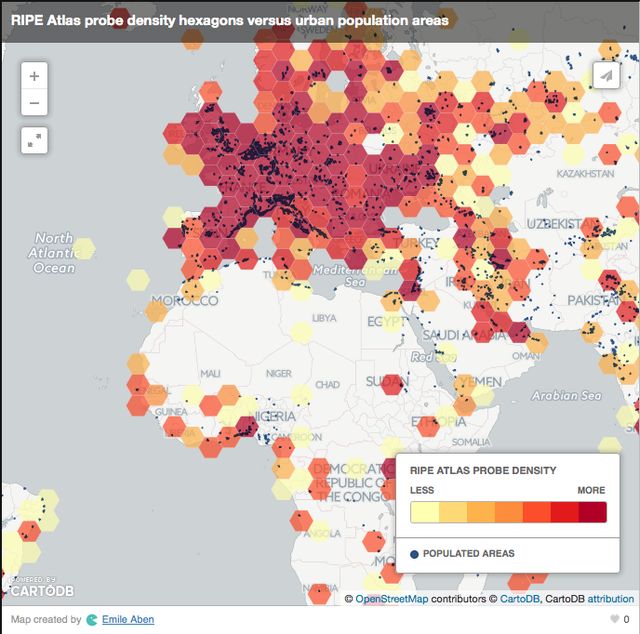
Task: Click the heart like icon
Action: click(x=614, y=619)
